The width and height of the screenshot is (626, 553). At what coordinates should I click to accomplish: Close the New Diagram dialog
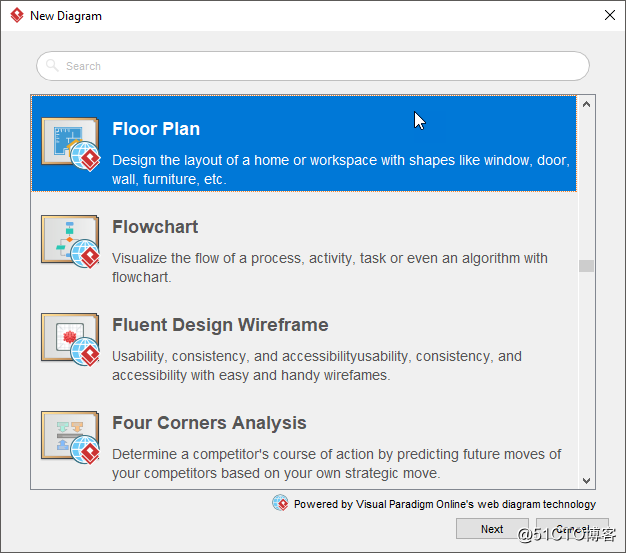tap(610, 15)
